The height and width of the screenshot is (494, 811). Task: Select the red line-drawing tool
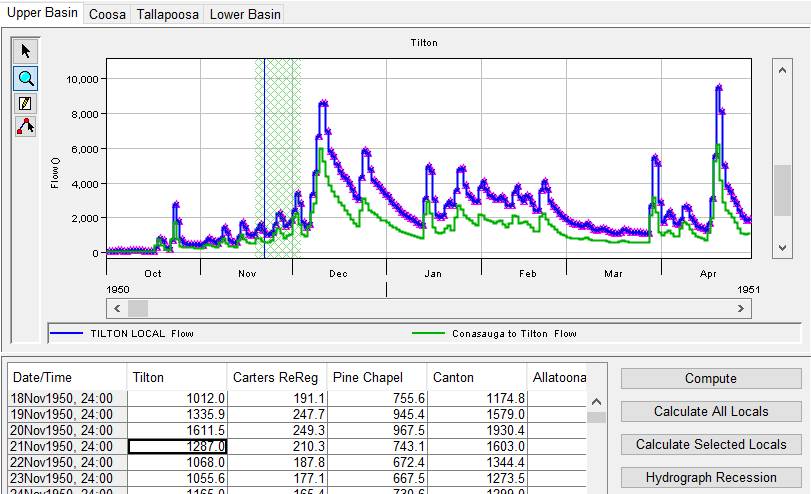[26, 127]
